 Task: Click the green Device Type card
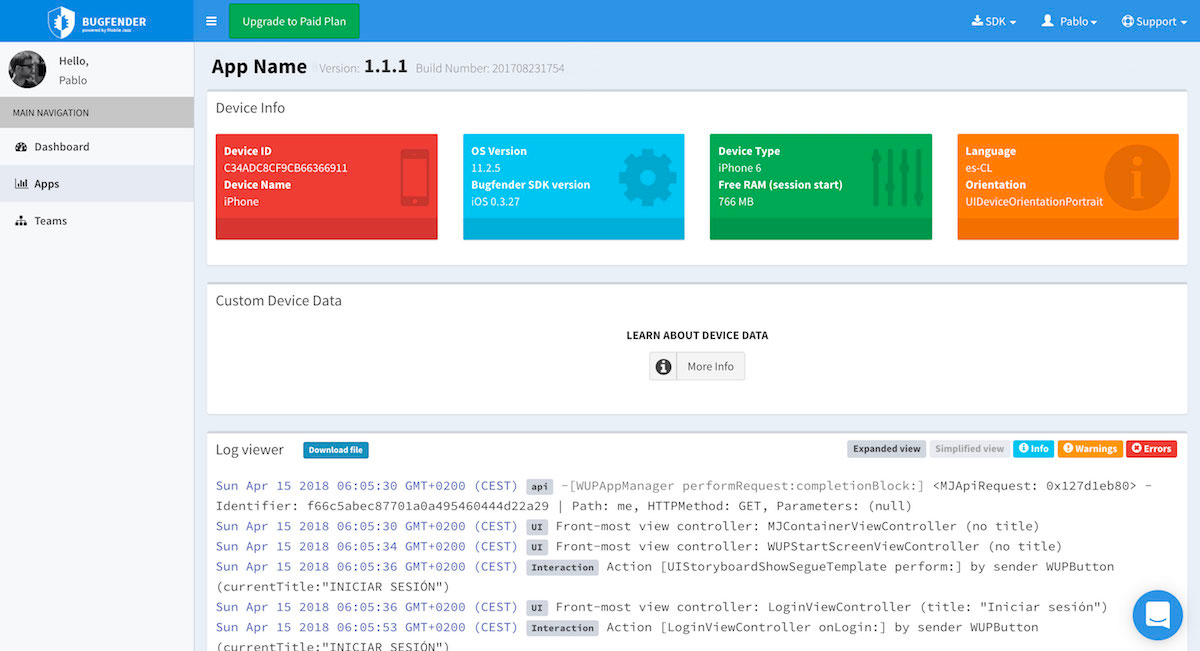pos(821,187)
